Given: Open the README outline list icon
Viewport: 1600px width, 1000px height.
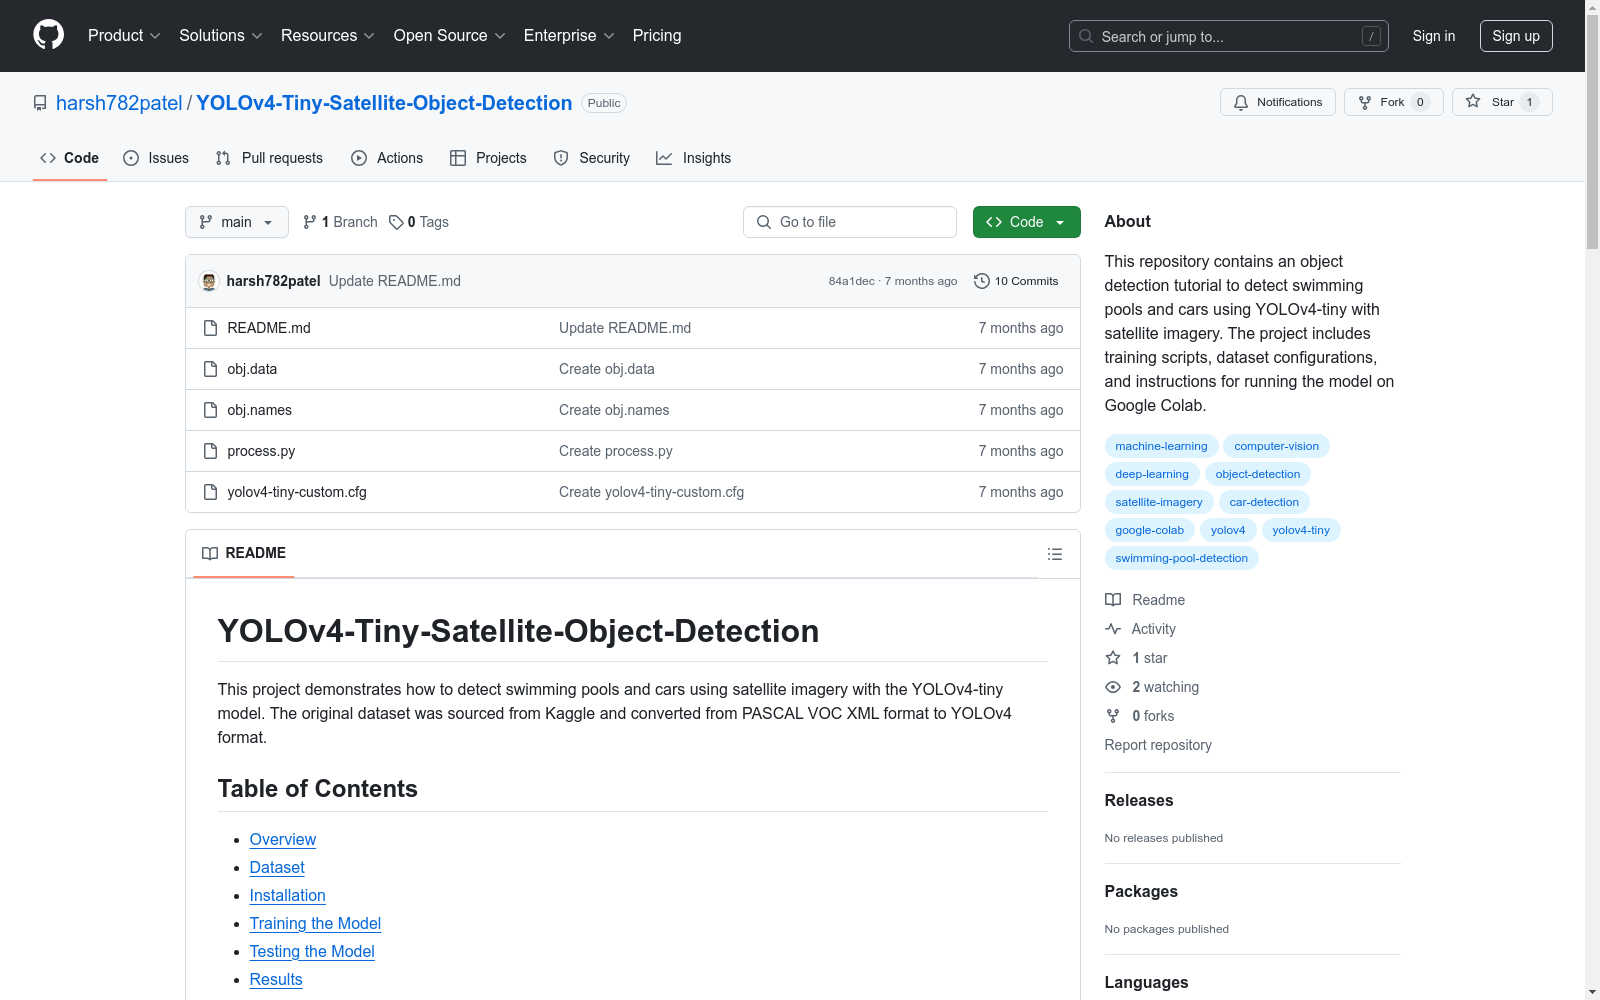Looking at the screenshot, I should coord(1055,554).
